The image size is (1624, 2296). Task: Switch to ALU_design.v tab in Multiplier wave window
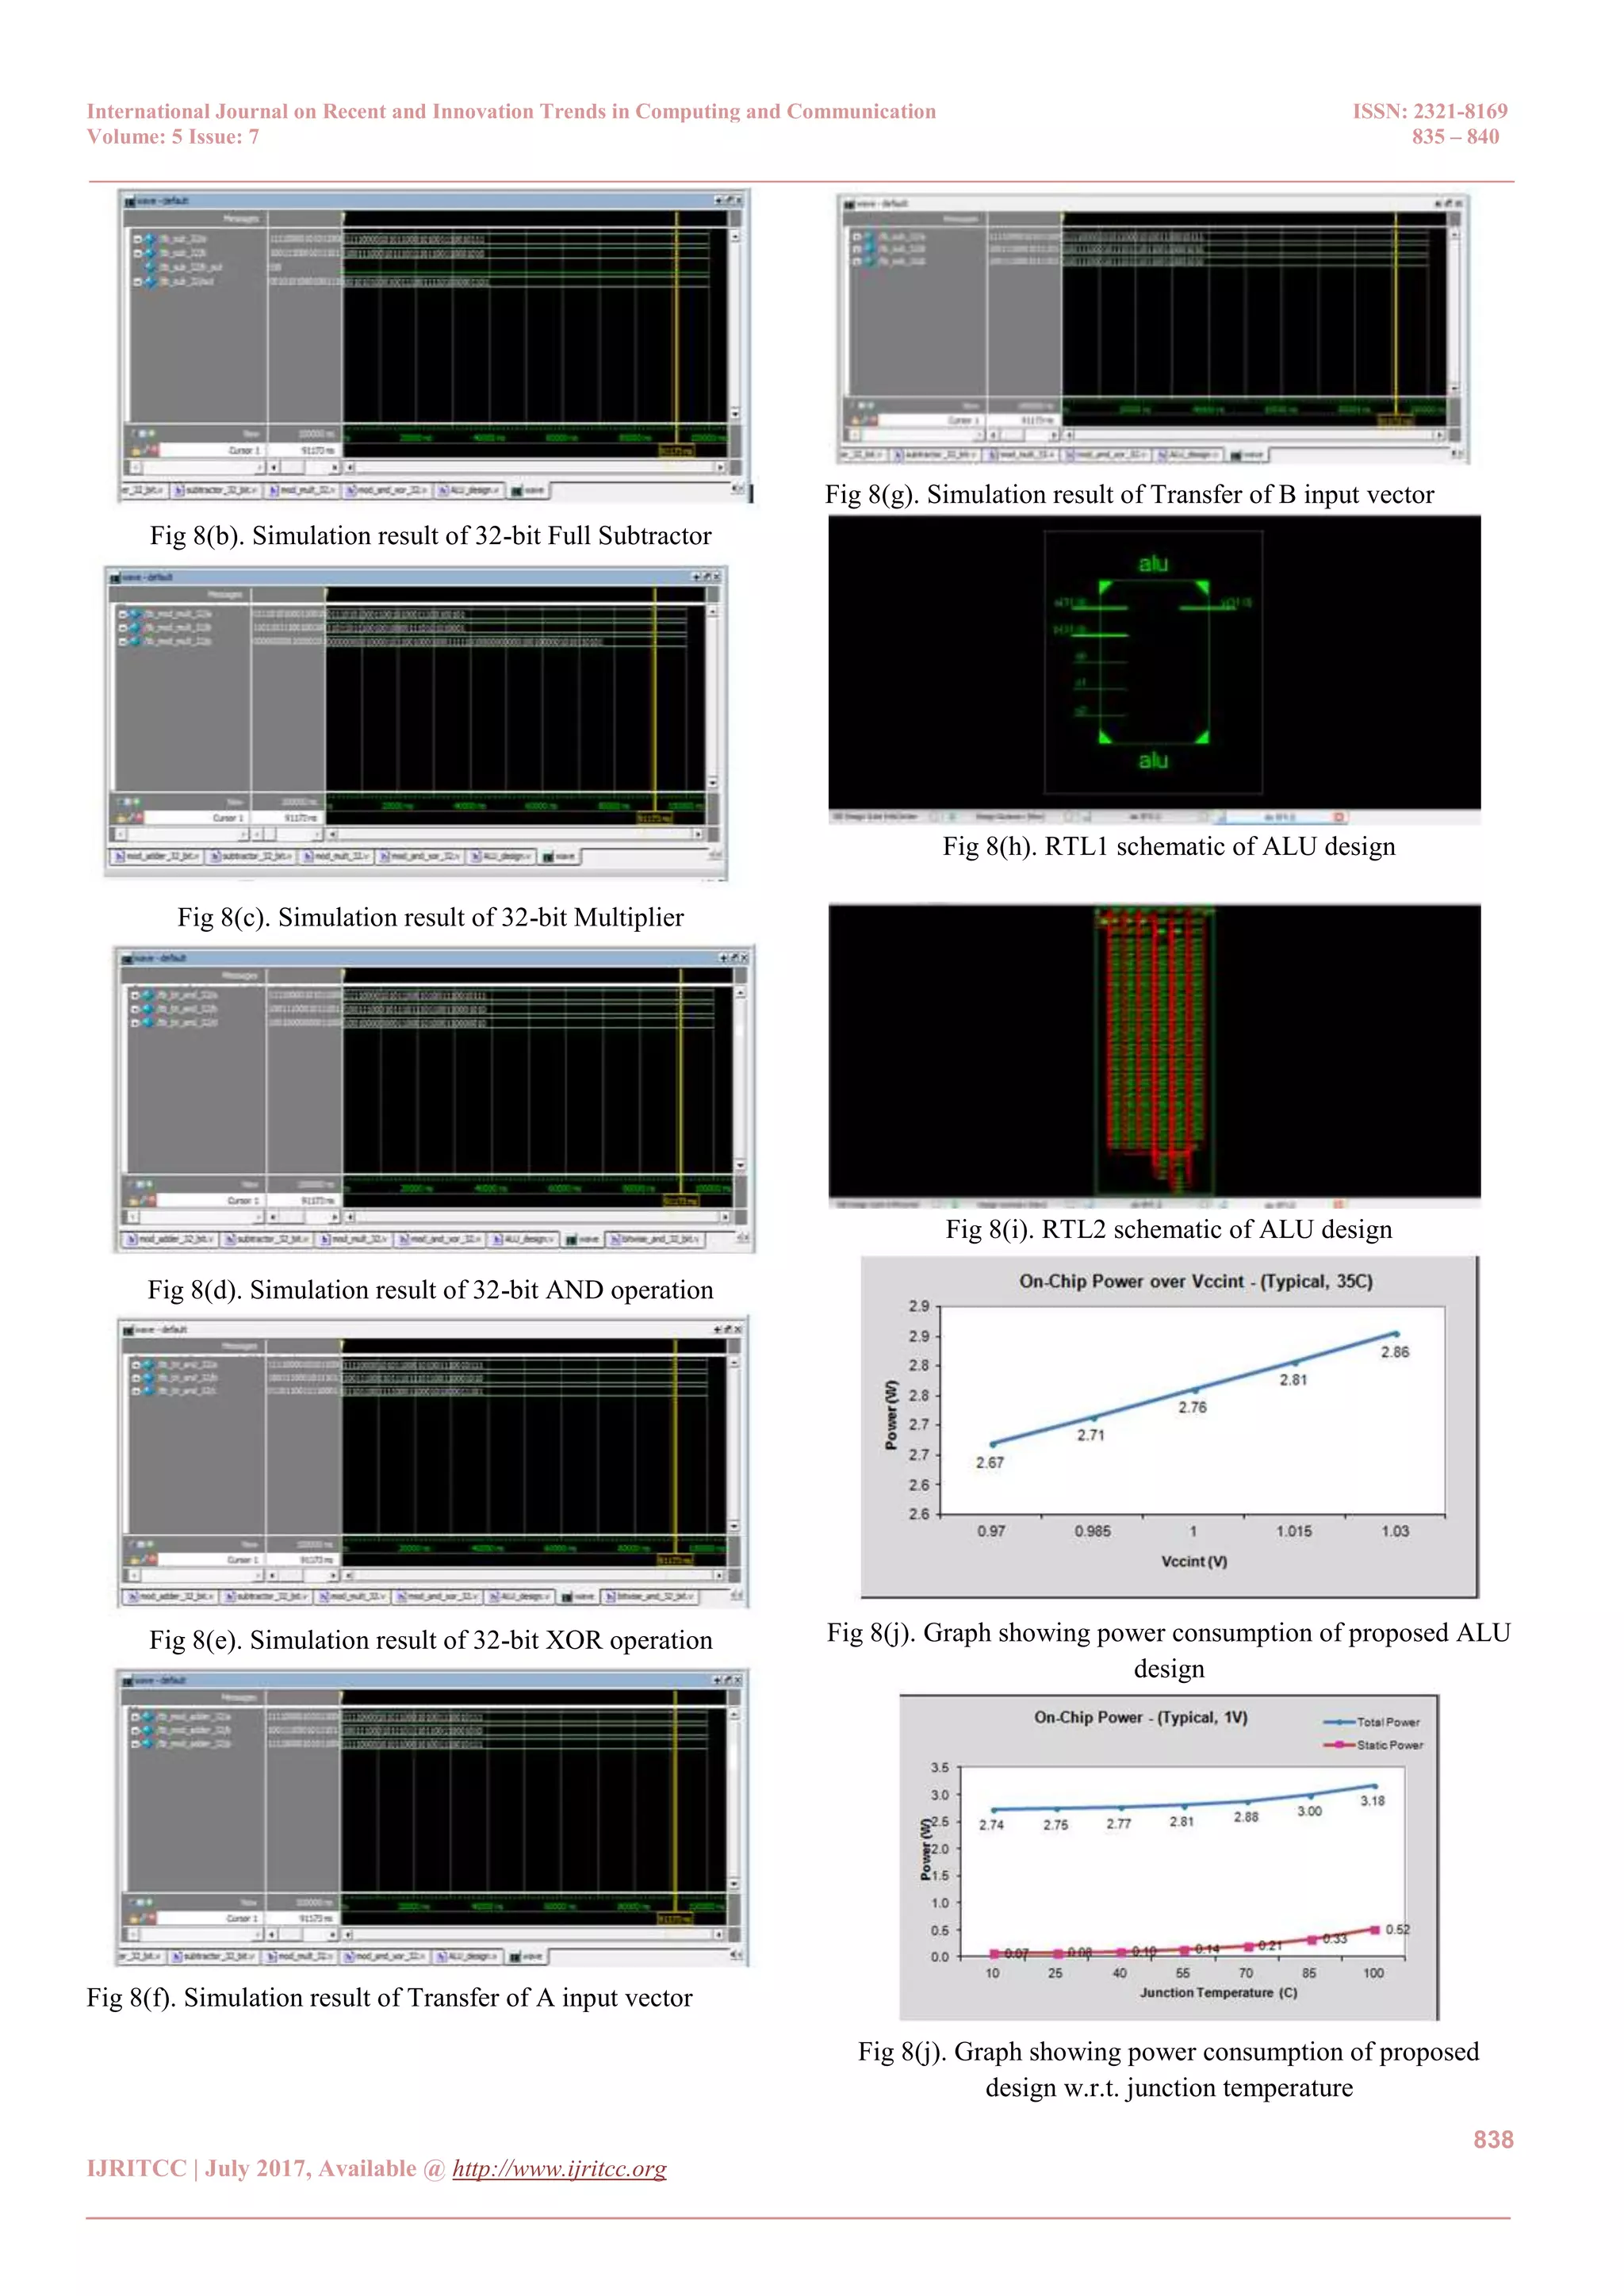(502, 857)
